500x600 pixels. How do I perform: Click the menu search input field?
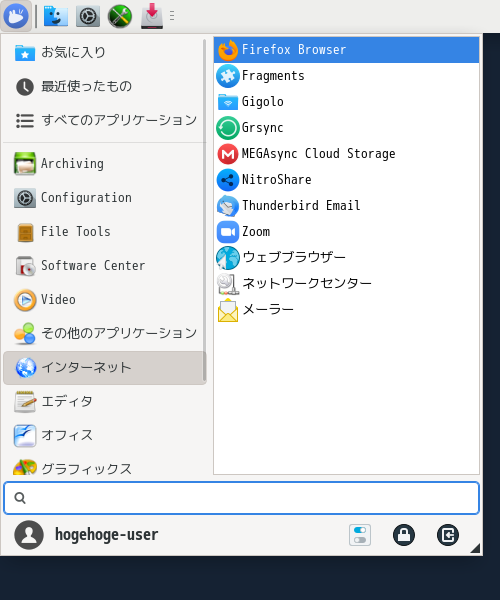coord(241,498)
